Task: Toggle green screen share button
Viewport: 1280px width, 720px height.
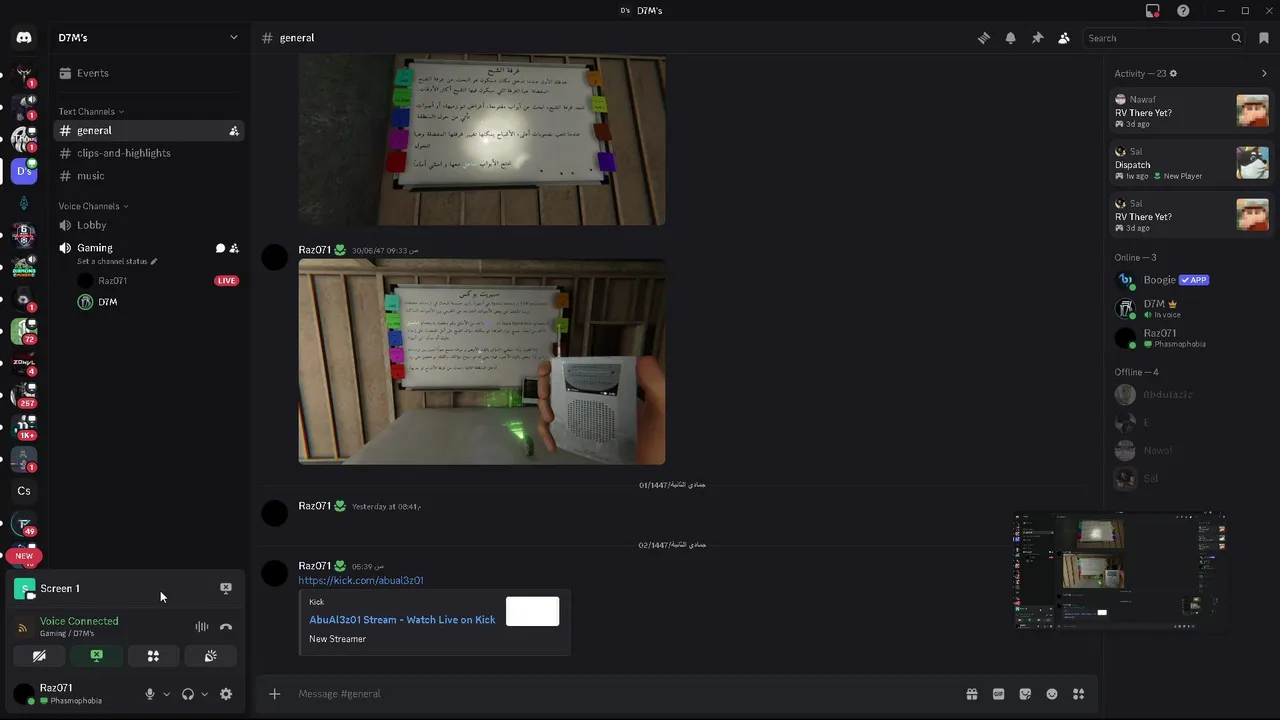Action: (96, 656)
